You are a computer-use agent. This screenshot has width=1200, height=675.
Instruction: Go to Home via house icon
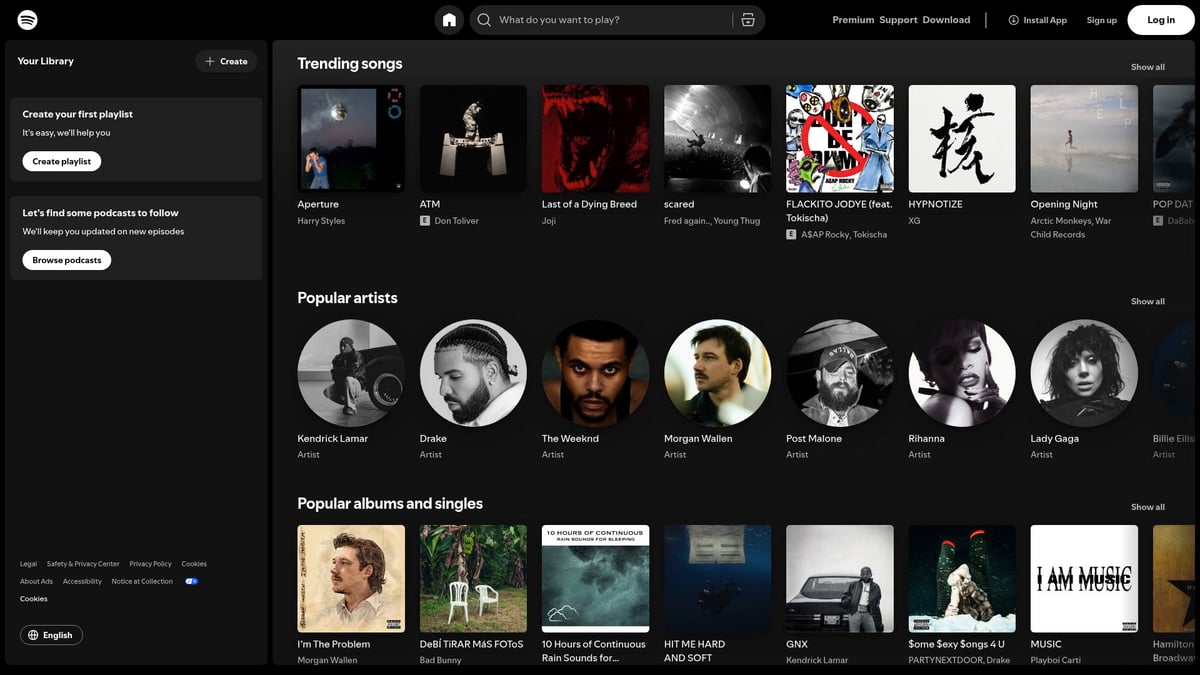pyautogui.click(x=449, y=20)
